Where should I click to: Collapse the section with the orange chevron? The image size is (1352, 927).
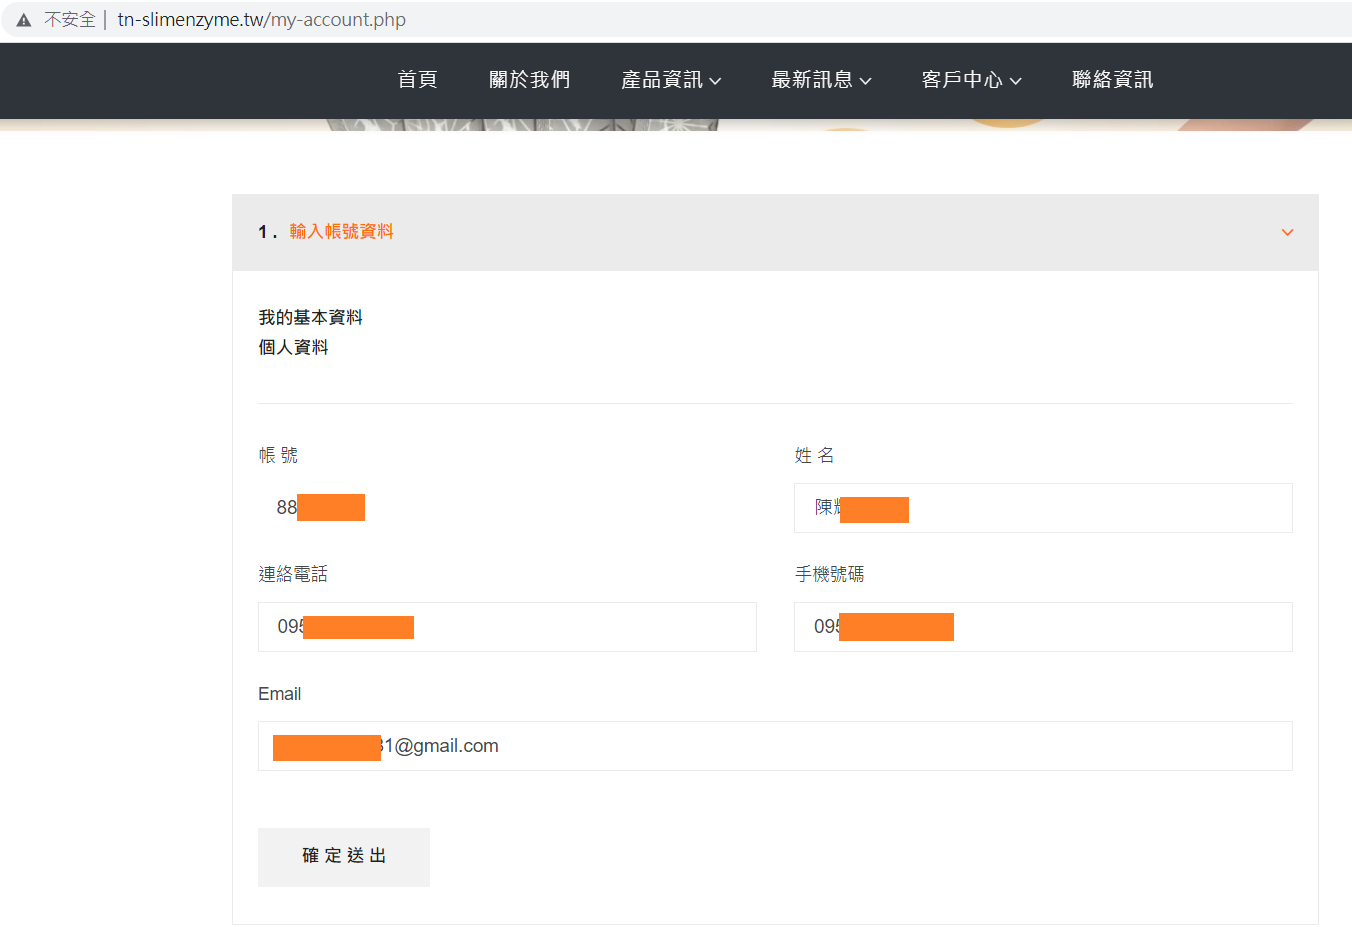point(1287,232)
